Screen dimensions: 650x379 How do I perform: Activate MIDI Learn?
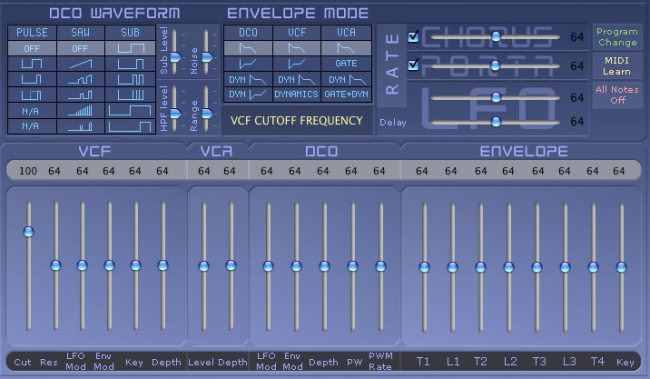pyautogui.click(x=617, y=66)
